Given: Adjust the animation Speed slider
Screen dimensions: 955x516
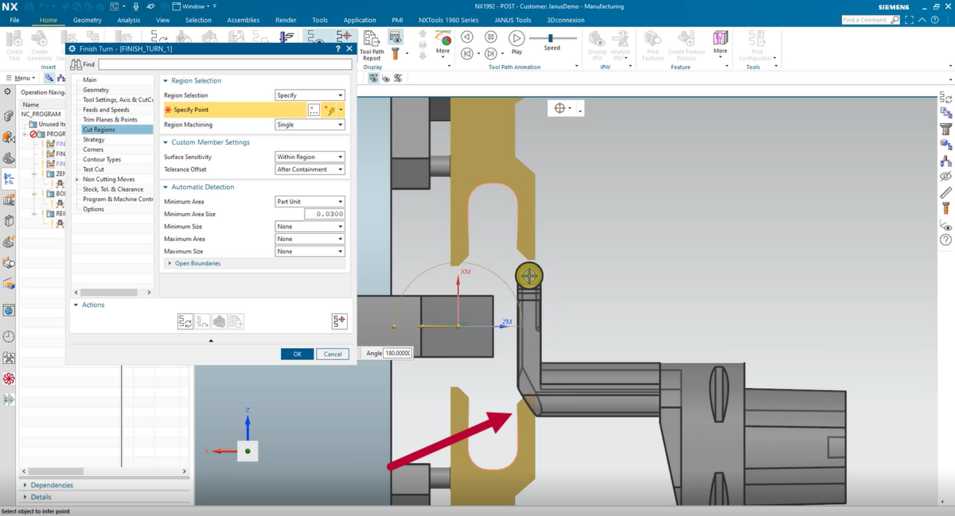Looking at the screenshot, I should click(550, 38).
